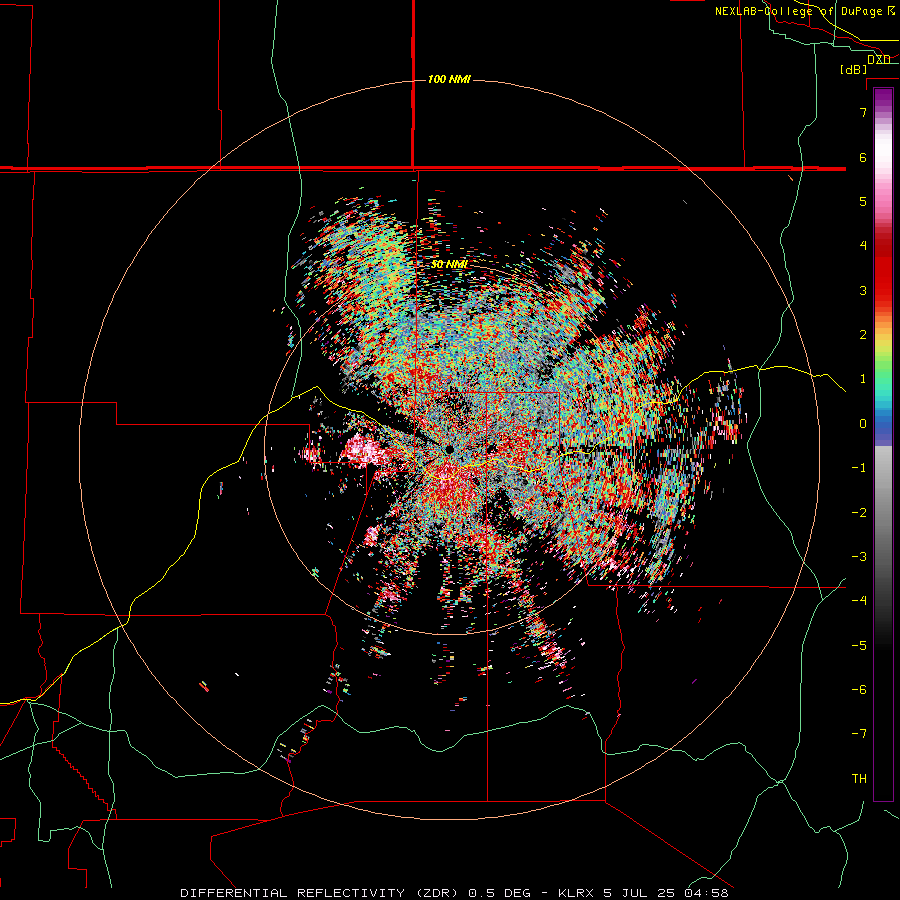The width and height of the screenshot is (900, 900).
Task: Click the "TH" threshold label on the scale
Action: [x=859, y=779]
